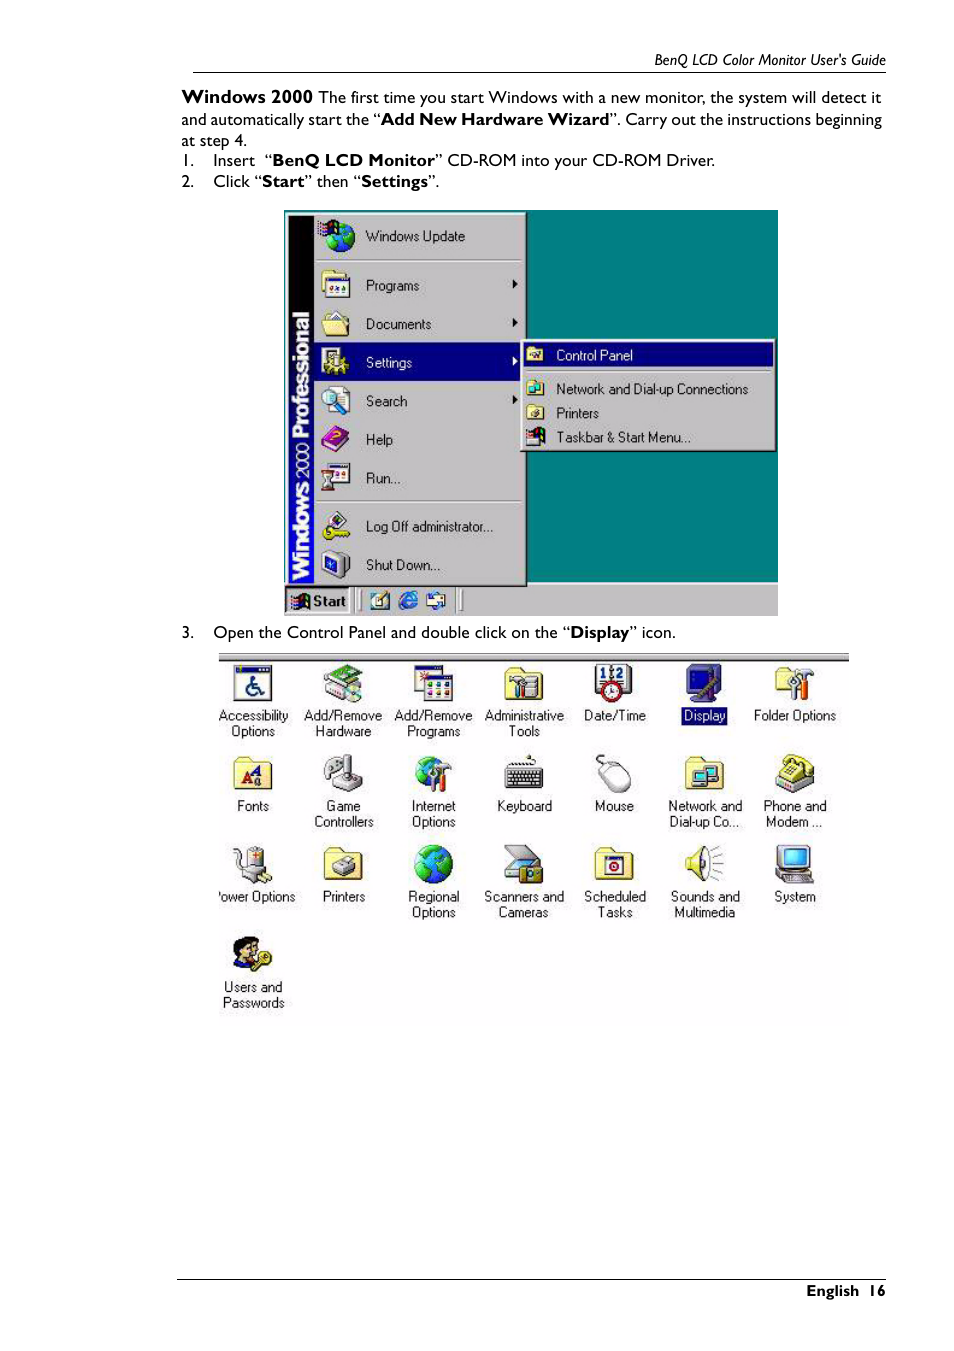Screen dimensions: 954x1351
Task: Open the Documents Start menu entry
Action: click(420, 324)
